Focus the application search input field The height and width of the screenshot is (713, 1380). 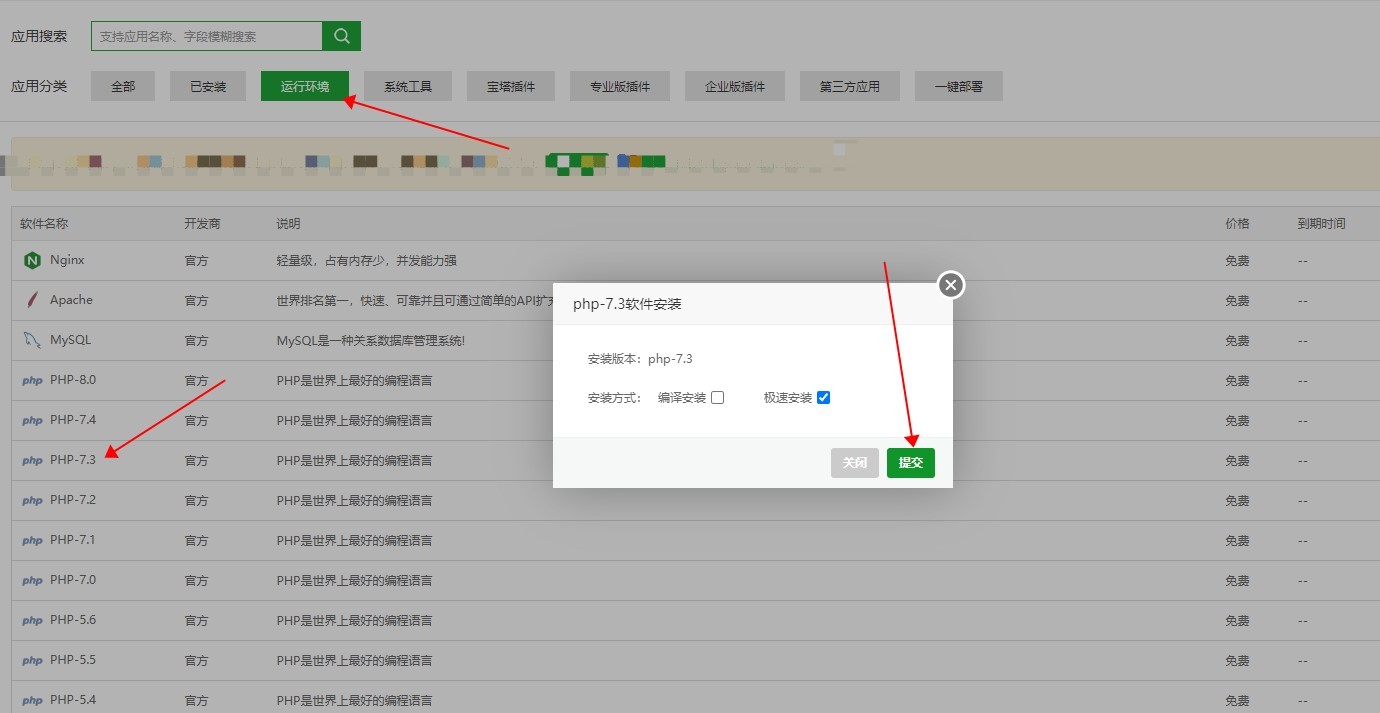(207, 36)
